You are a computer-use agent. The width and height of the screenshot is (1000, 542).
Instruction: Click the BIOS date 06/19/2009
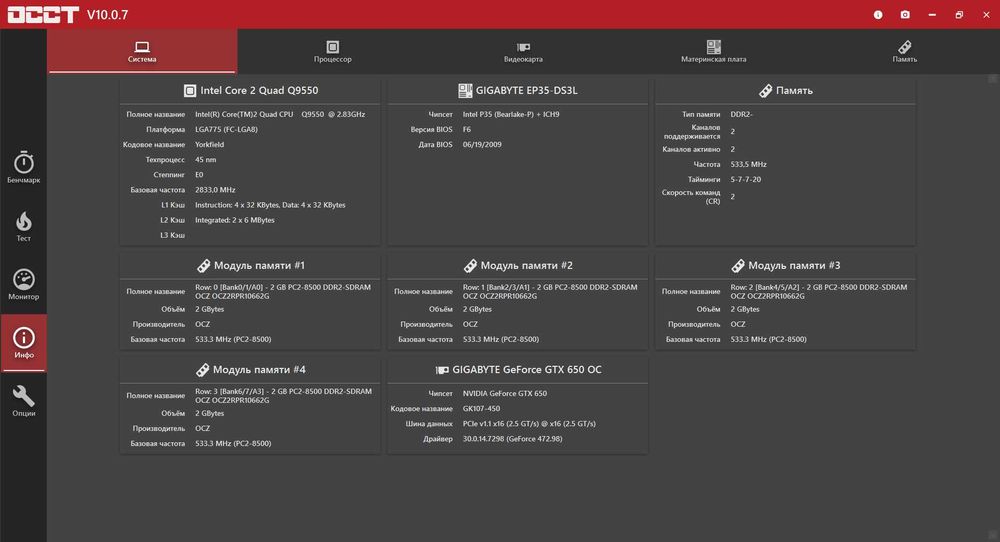pos(482,145)
